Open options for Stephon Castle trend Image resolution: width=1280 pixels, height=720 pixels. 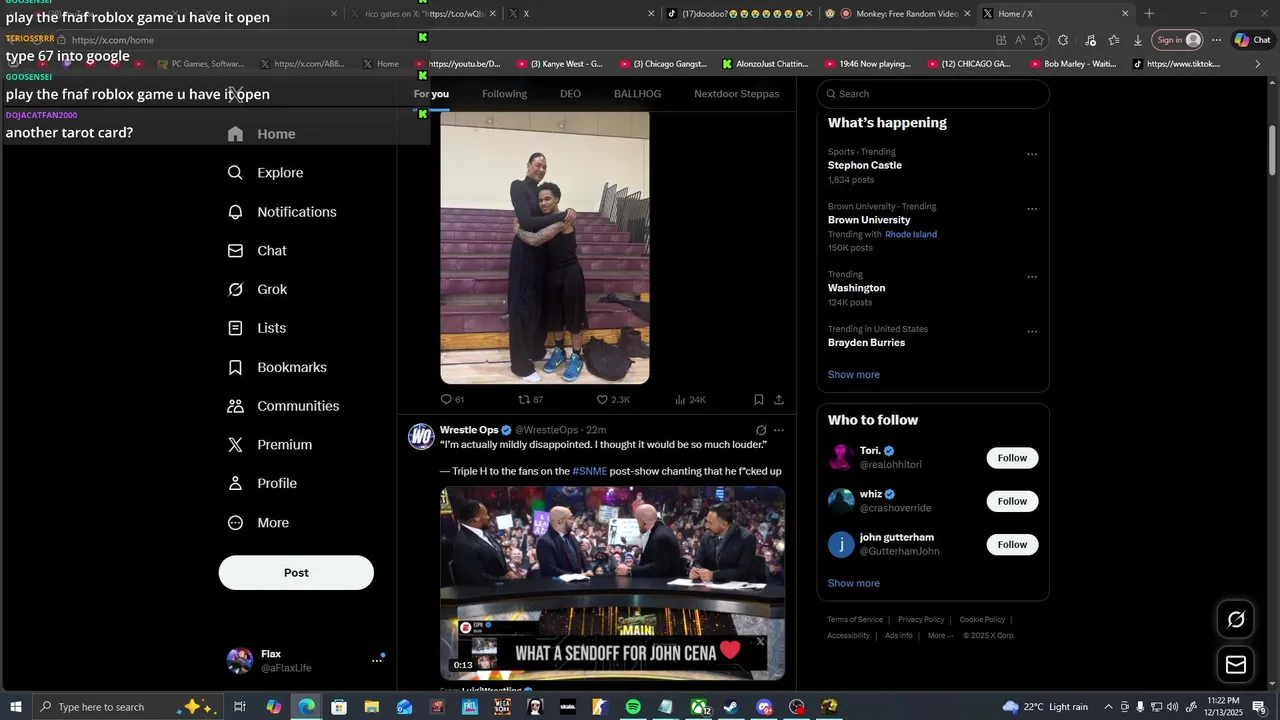click(x=1032, y=154)
